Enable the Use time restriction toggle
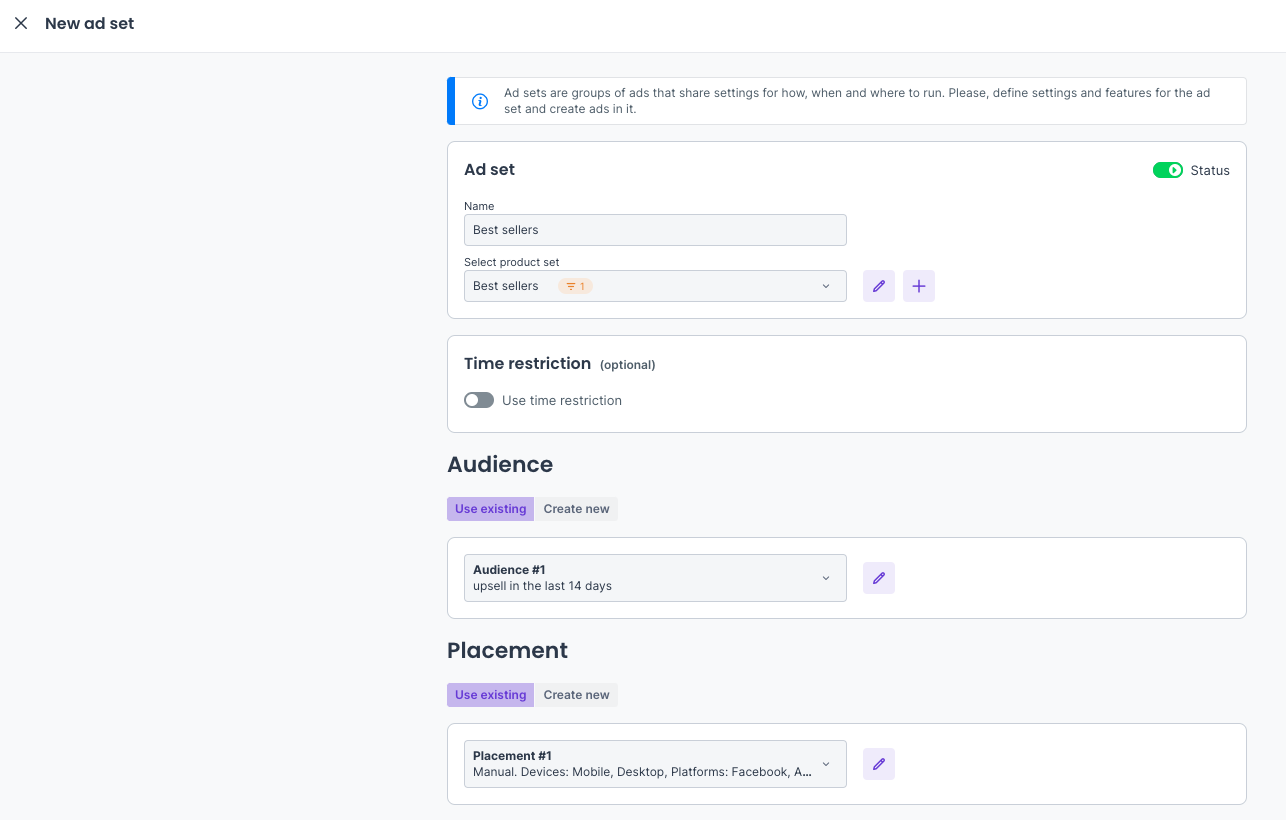The image size is (1286, 820). pos(479,400)
